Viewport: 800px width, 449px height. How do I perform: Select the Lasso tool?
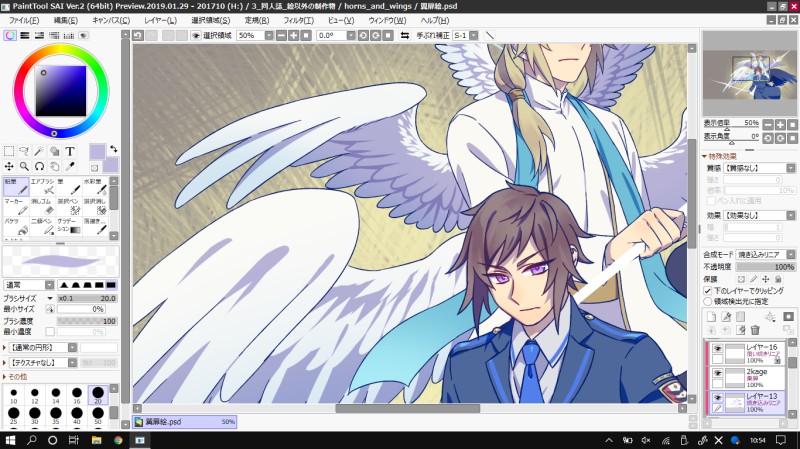coord(24,151)
